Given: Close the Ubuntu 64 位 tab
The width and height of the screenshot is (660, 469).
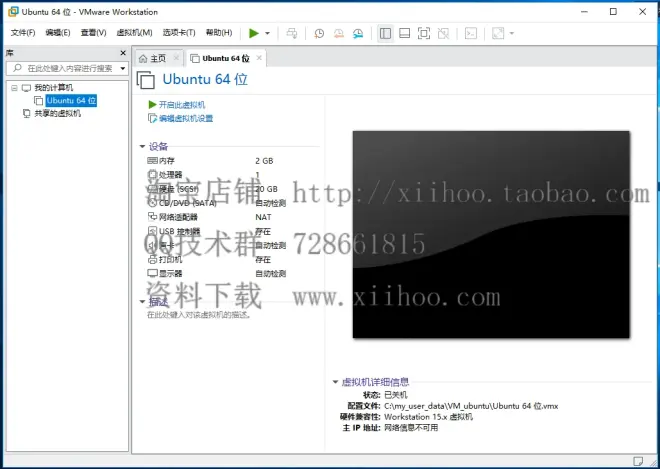Looking at the screenshot, I should (x=259, y=58).
